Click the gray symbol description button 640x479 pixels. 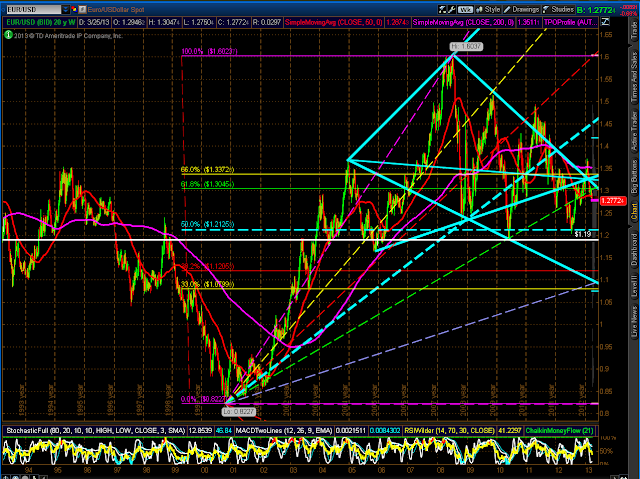pos(82,9)
